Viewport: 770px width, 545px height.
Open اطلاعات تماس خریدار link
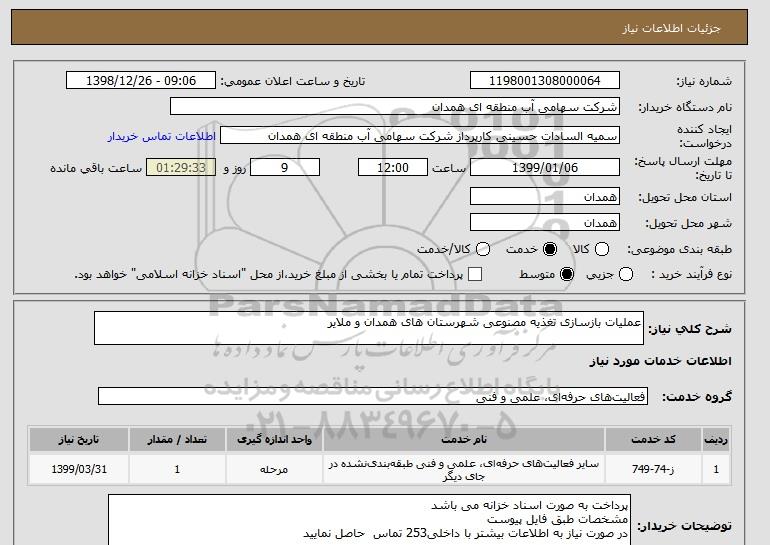(x=162, y=136)
